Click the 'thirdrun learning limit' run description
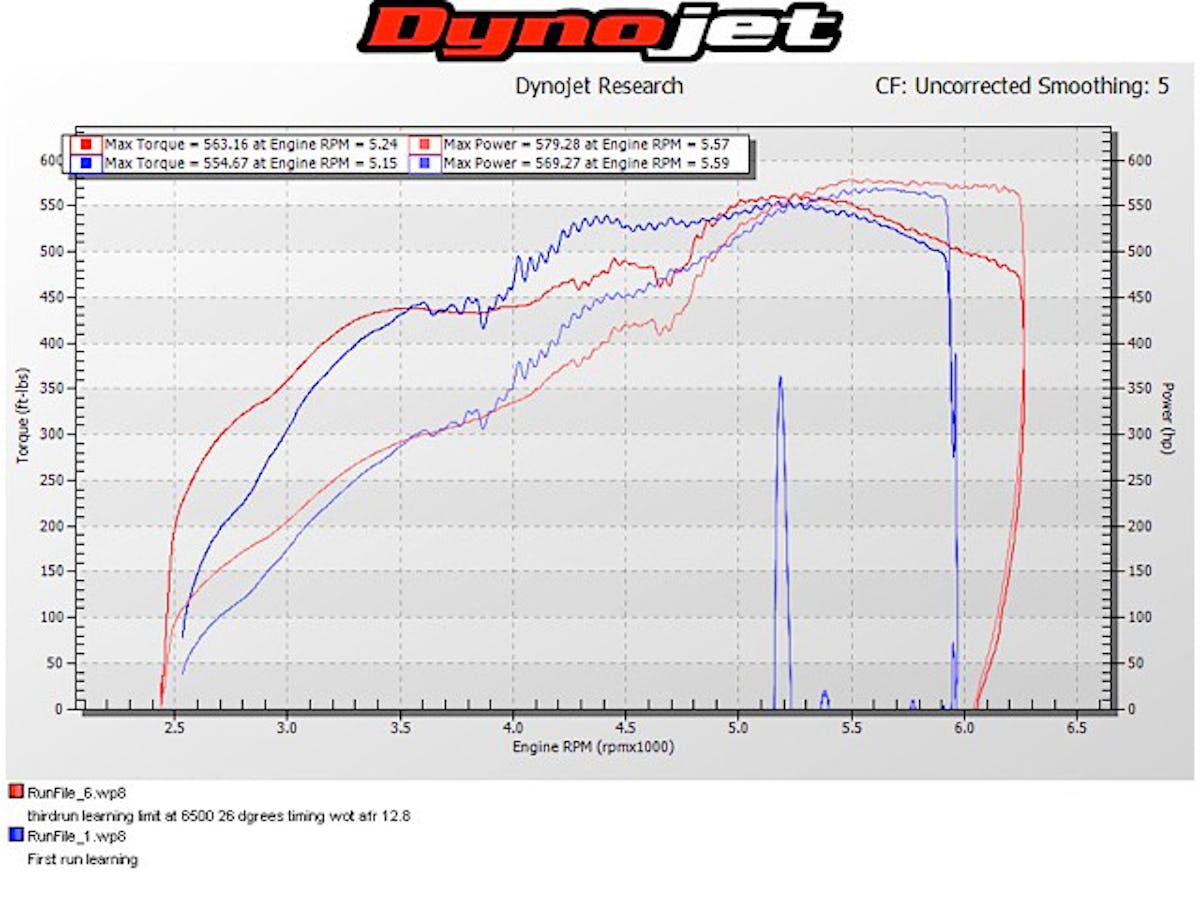The image size is (1200, 900). (218, 815)
